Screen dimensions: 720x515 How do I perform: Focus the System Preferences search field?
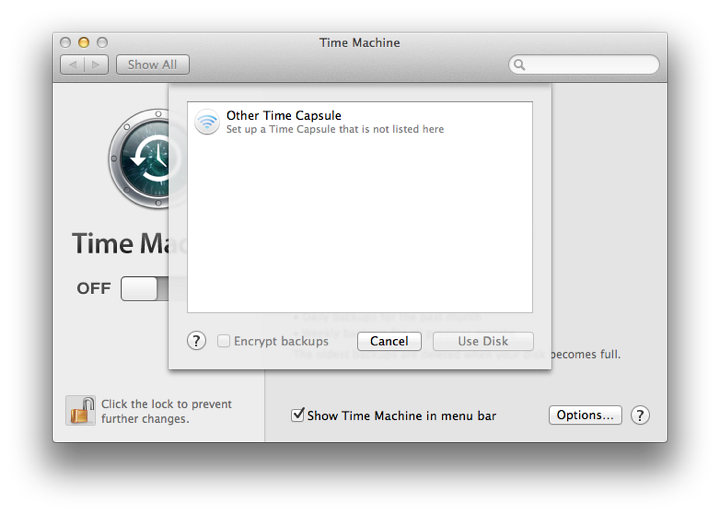(x=584, y=65)
